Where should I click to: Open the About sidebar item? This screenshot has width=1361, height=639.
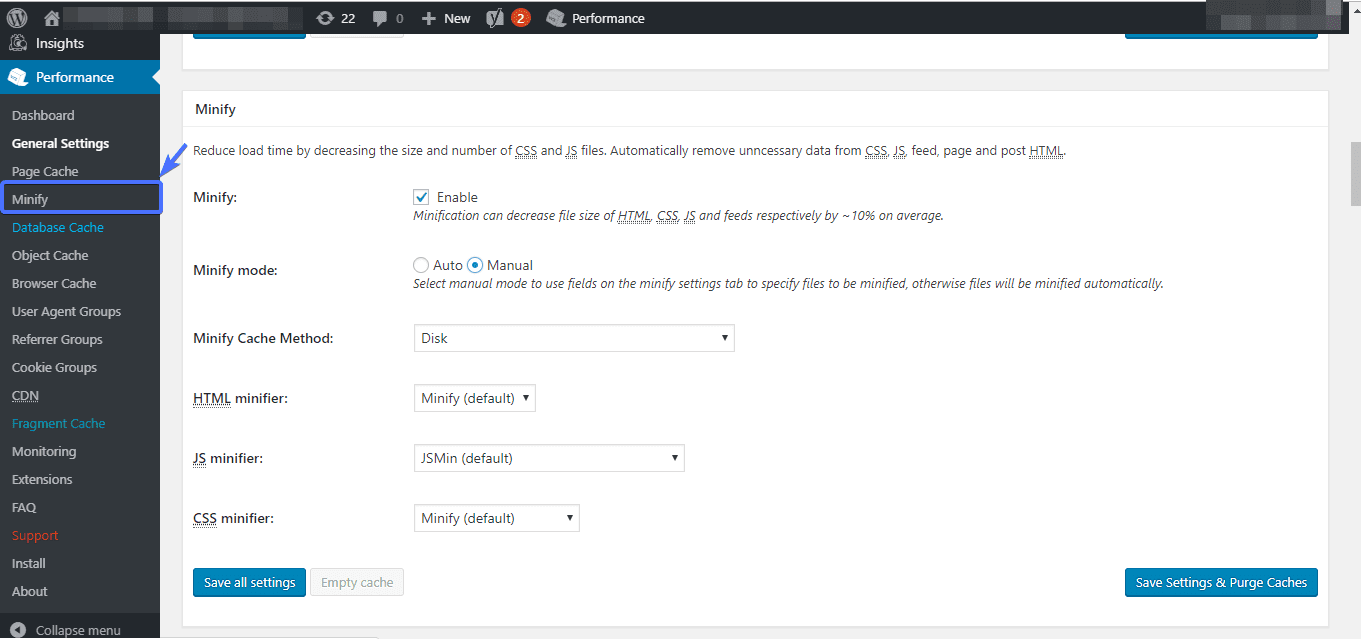pos(30,591)
